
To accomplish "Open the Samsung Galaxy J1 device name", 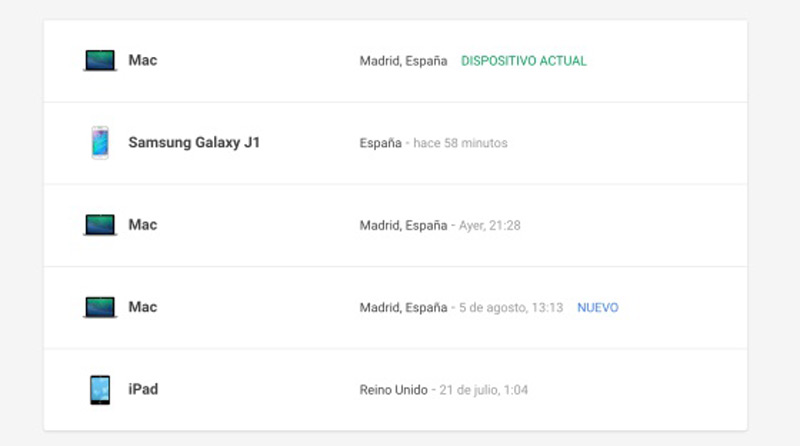I will point(194,143).
